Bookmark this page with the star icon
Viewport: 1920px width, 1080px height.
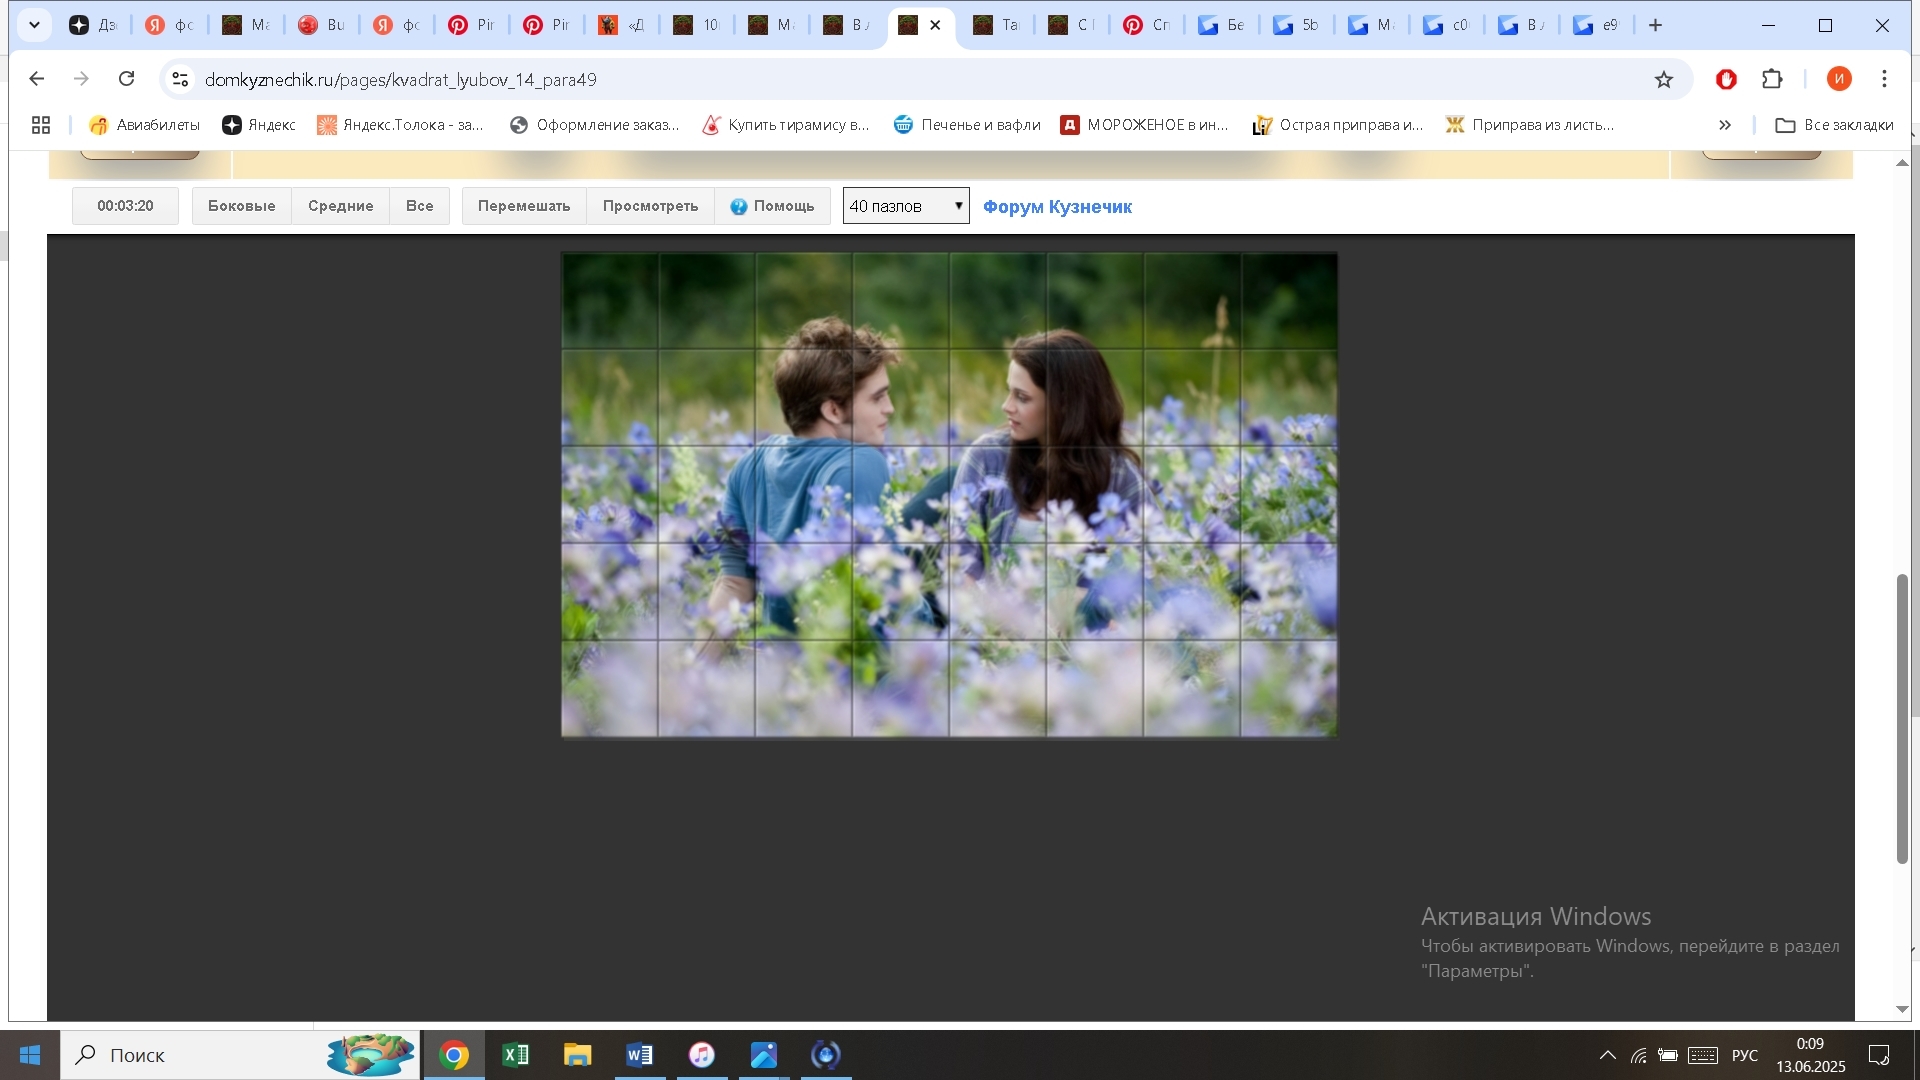coord(1664,79)
